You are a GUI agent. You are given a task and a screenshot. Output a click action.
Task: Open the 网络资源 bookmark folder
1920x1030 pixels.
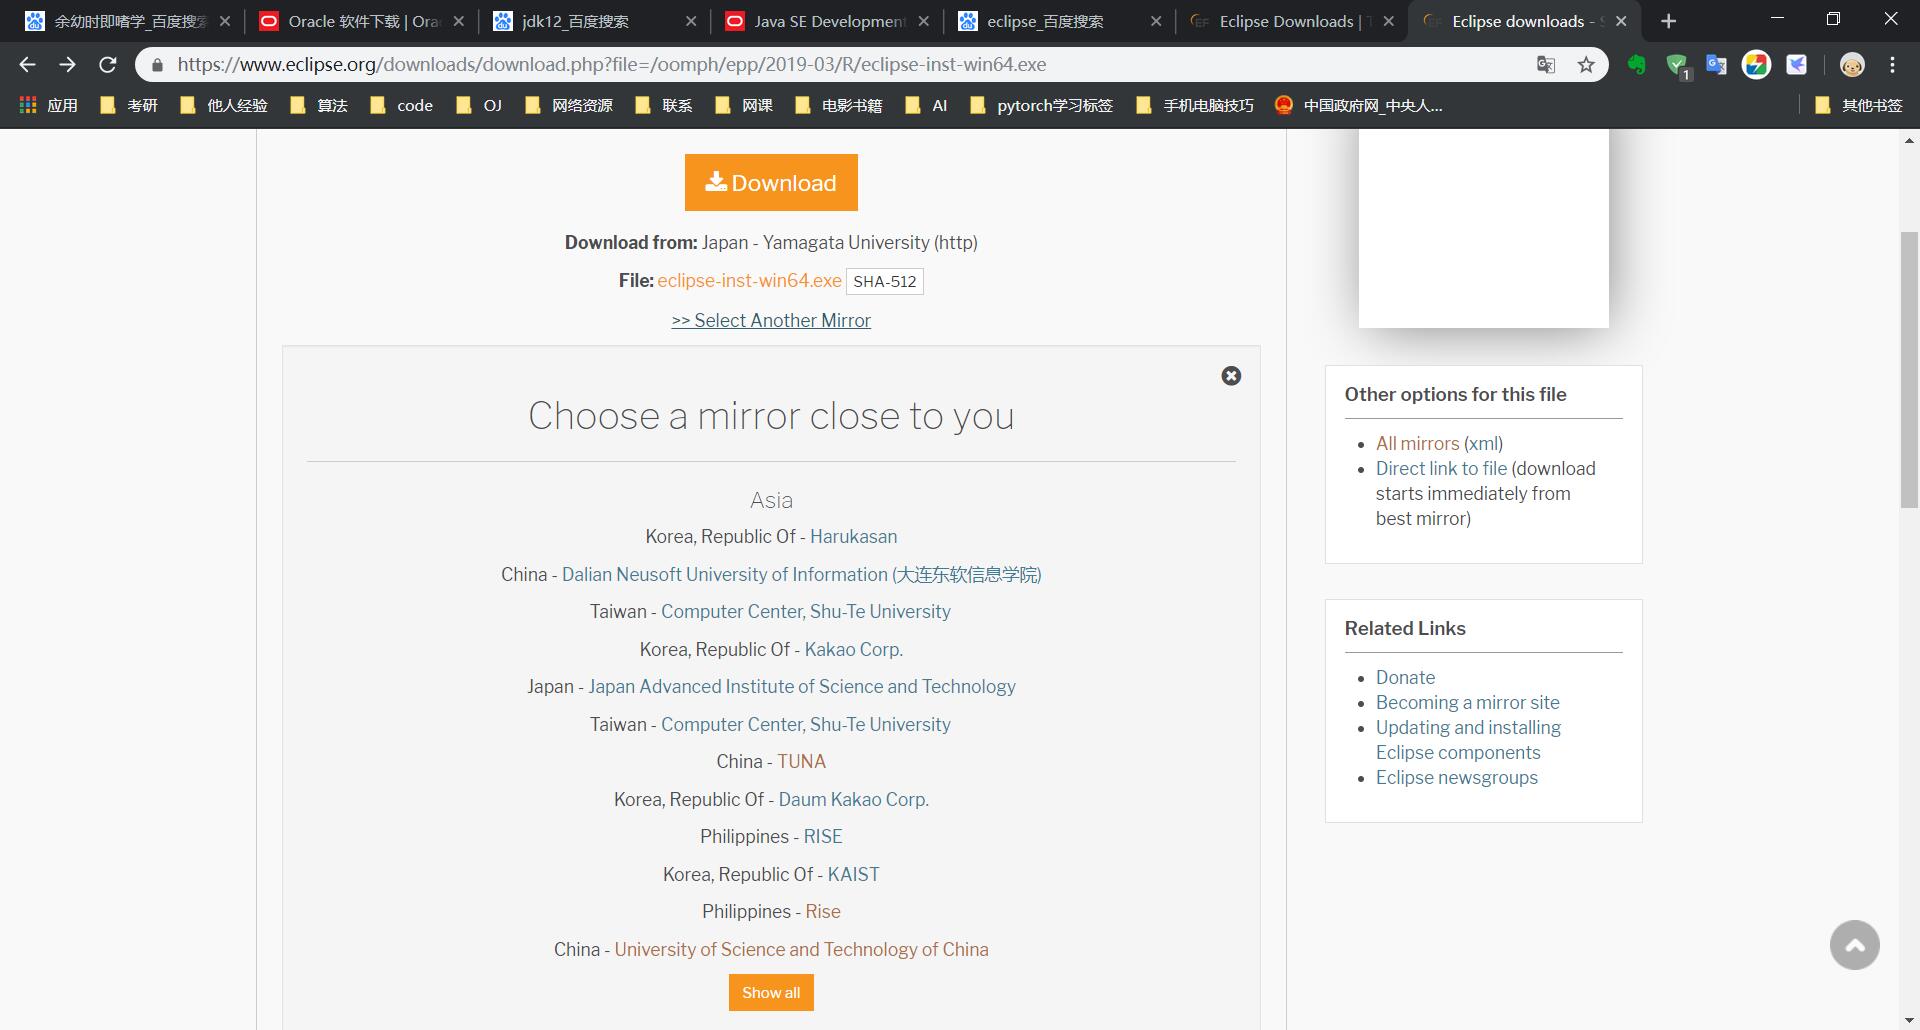click(x=569, y=105)
